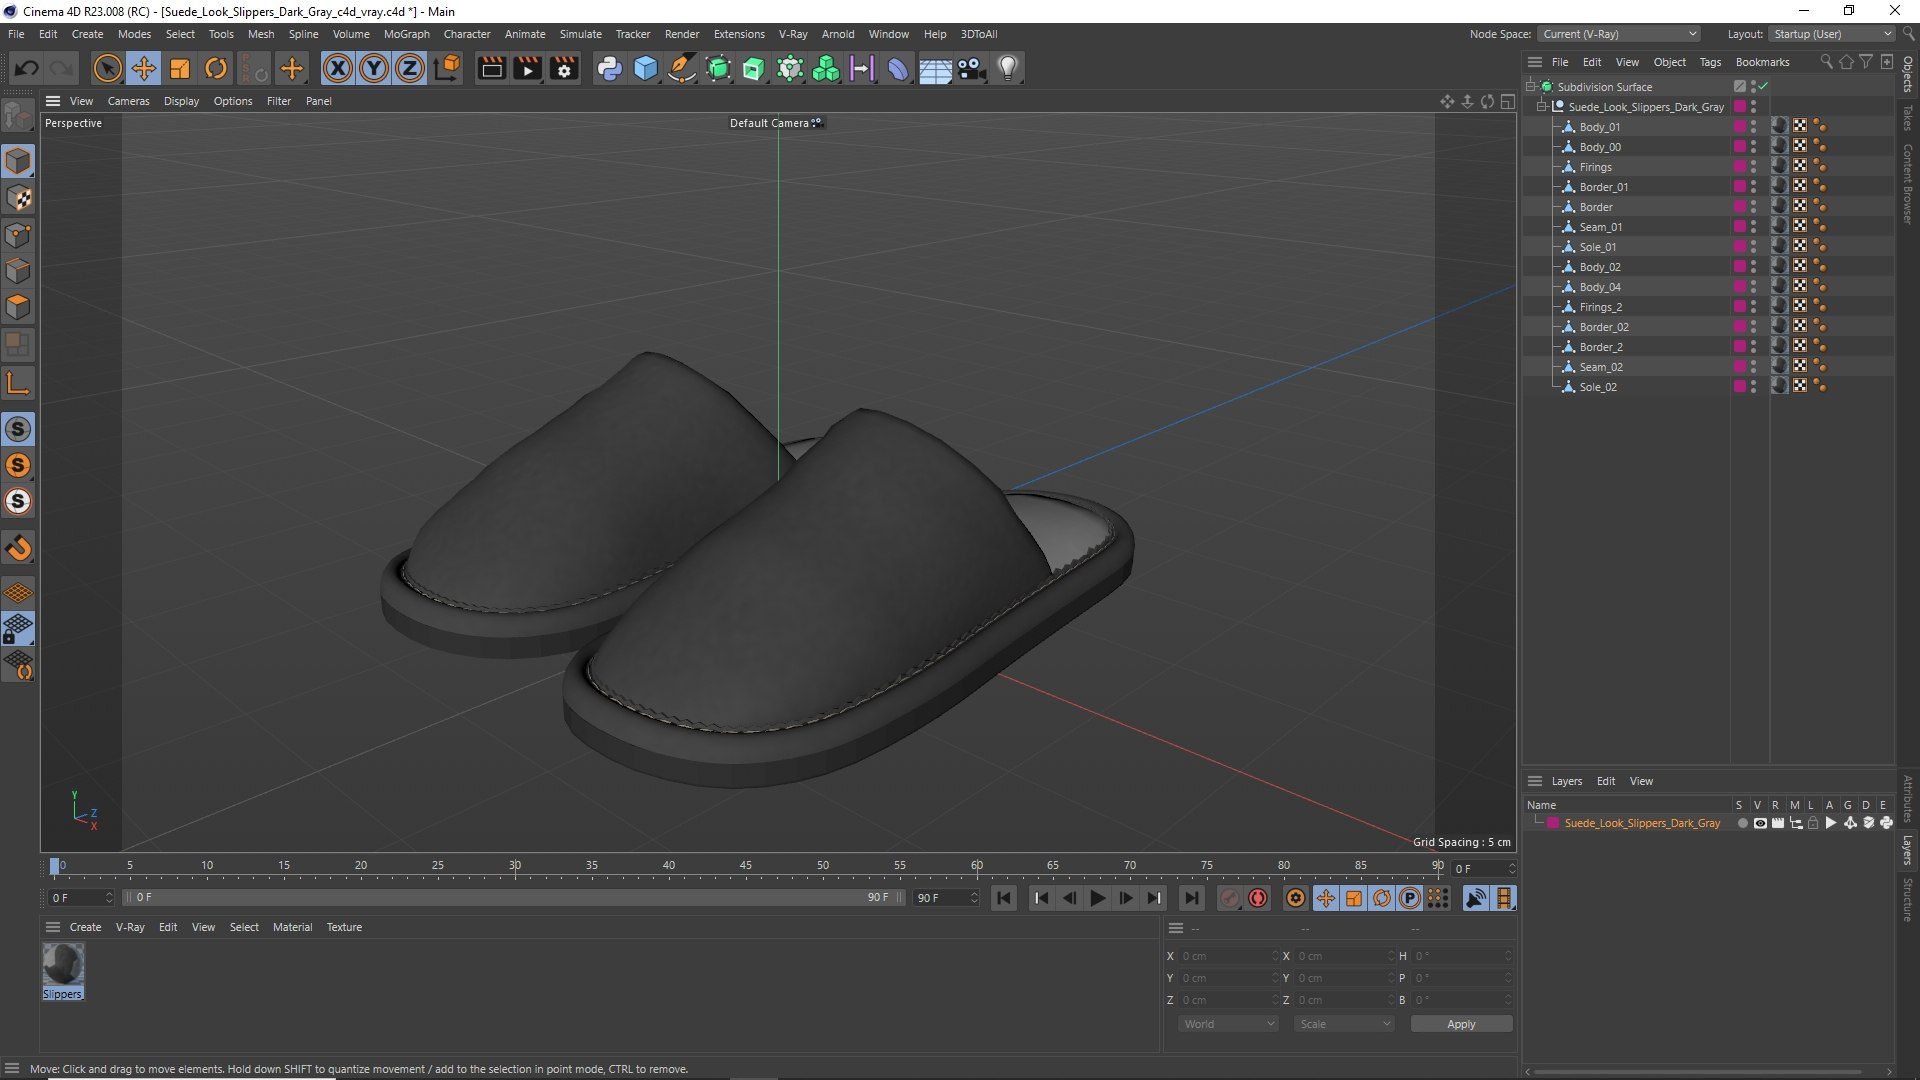Open the Scale mode dropdown
Screen dimensions: 1920x1080
[x=1343, y=1024]
